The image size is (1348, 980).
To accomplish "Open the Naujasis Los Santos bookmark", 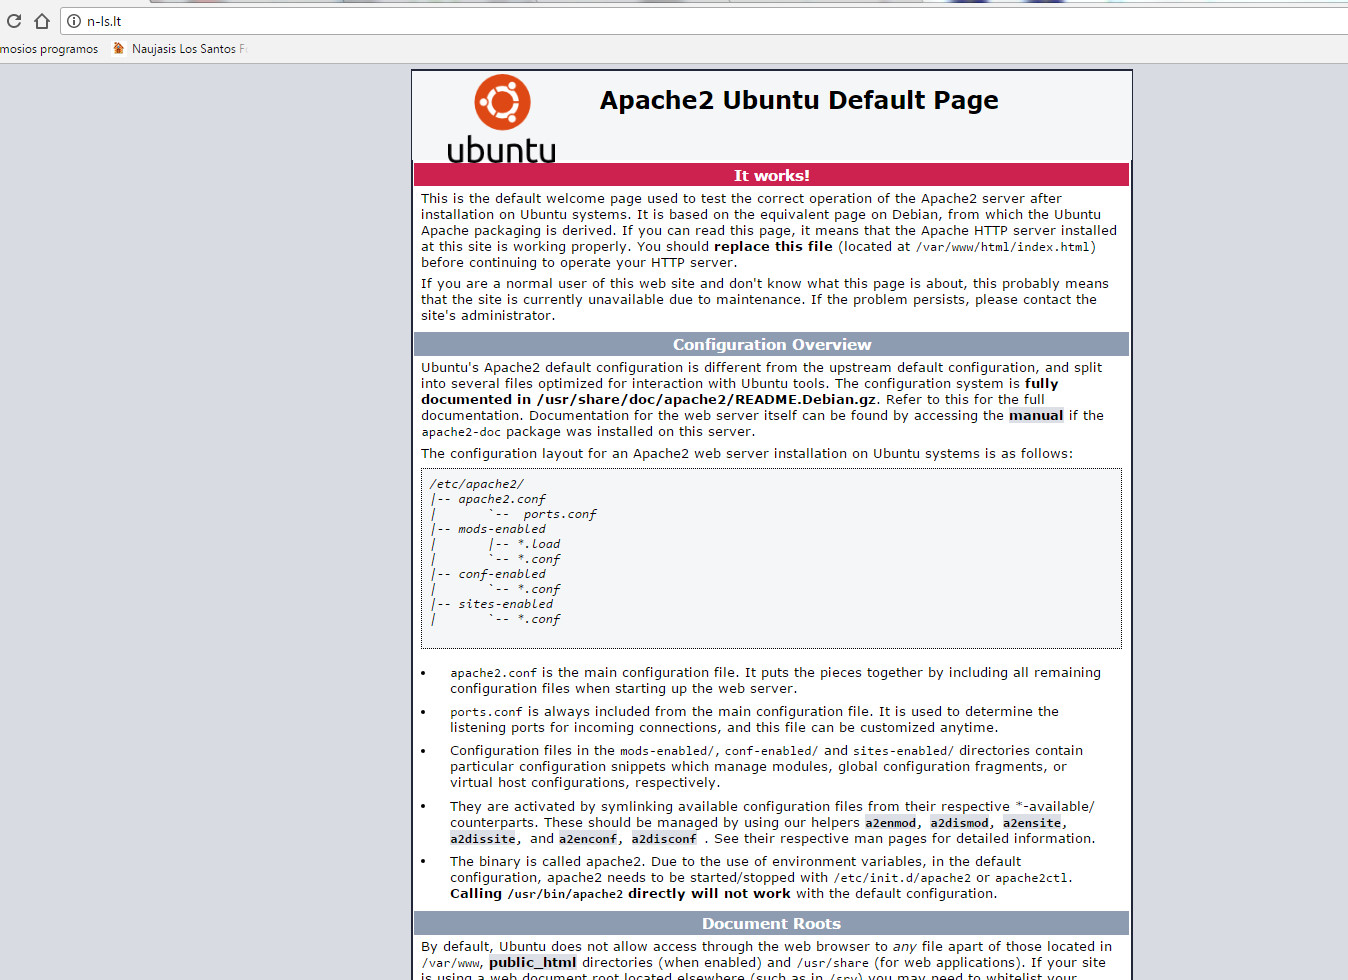I will click(180, 49).
